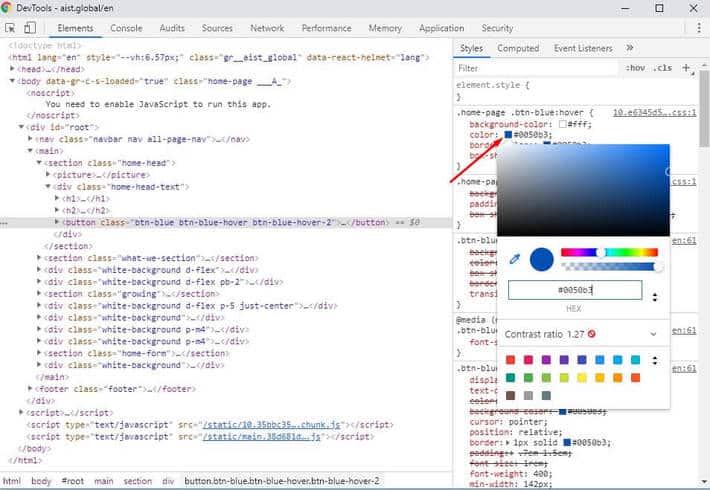Toggle the .cls class editor button
The image size is (710, 490).
click(x=662, y=68)
